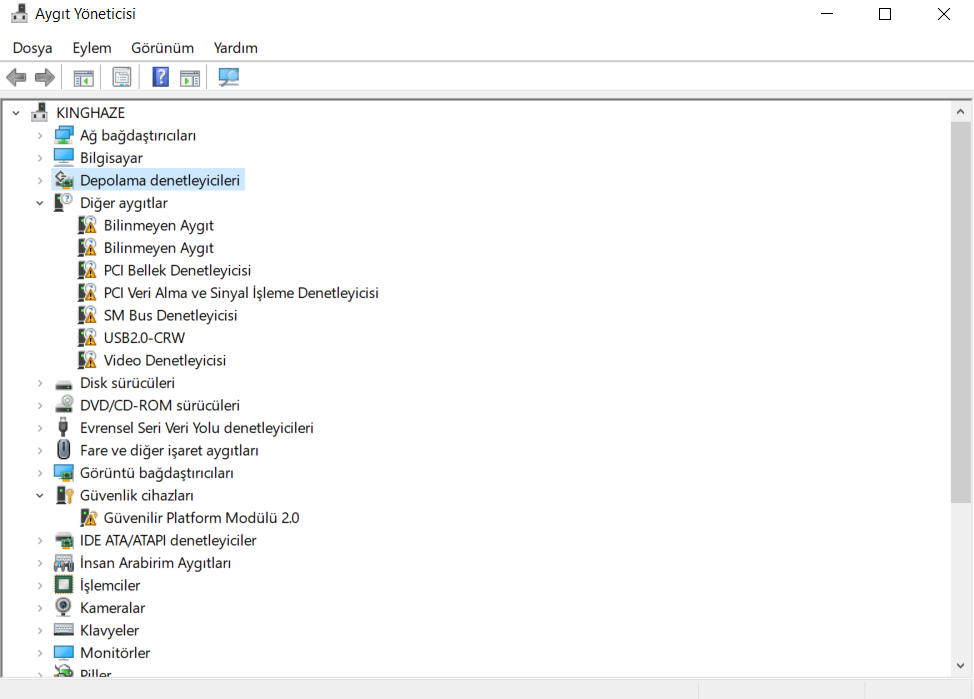The image size is (974, 699).
Task: Click the scrollbar down arrow
Action: (960, 666)
